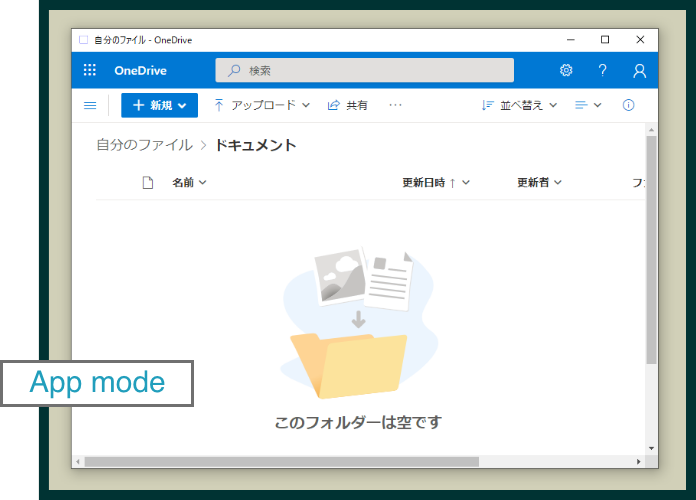The height and width of the screenshot is (500, 696).
Task: Open the app launcher grid icon
Action: (x=89, y=70)
